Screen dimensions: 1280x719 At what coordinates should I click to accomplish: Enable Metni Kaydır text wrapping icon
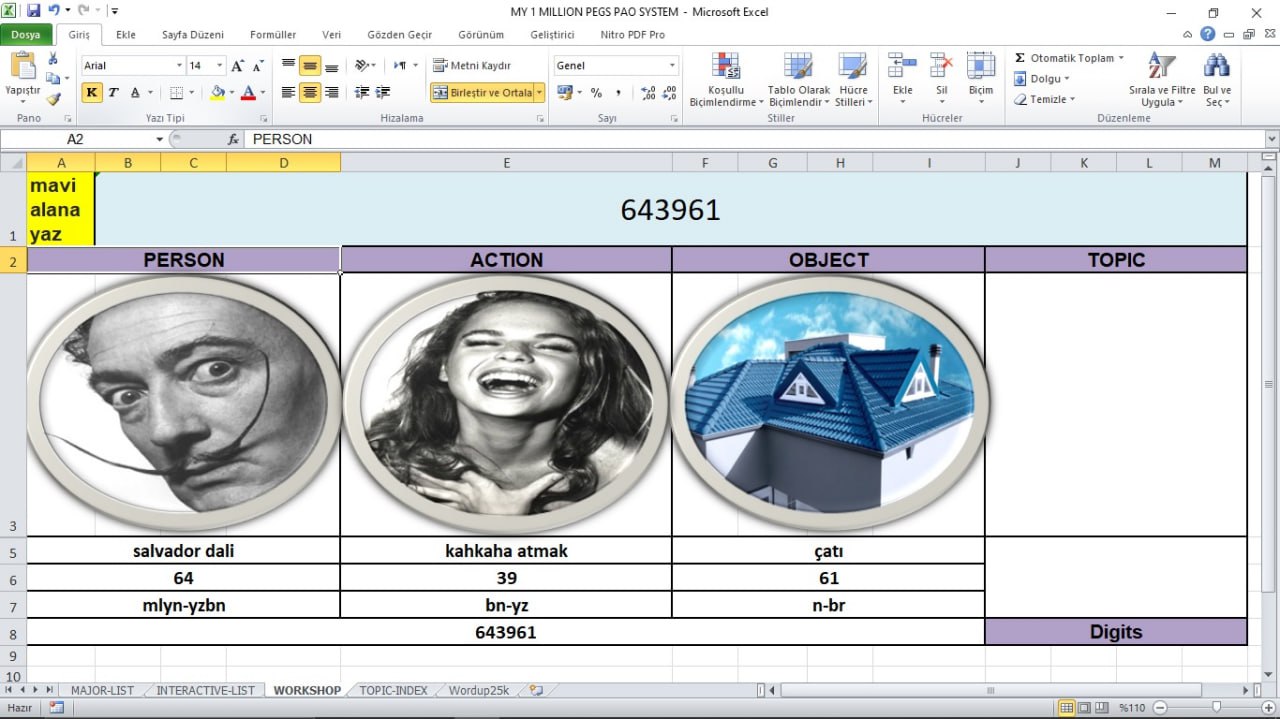point(436,66)
